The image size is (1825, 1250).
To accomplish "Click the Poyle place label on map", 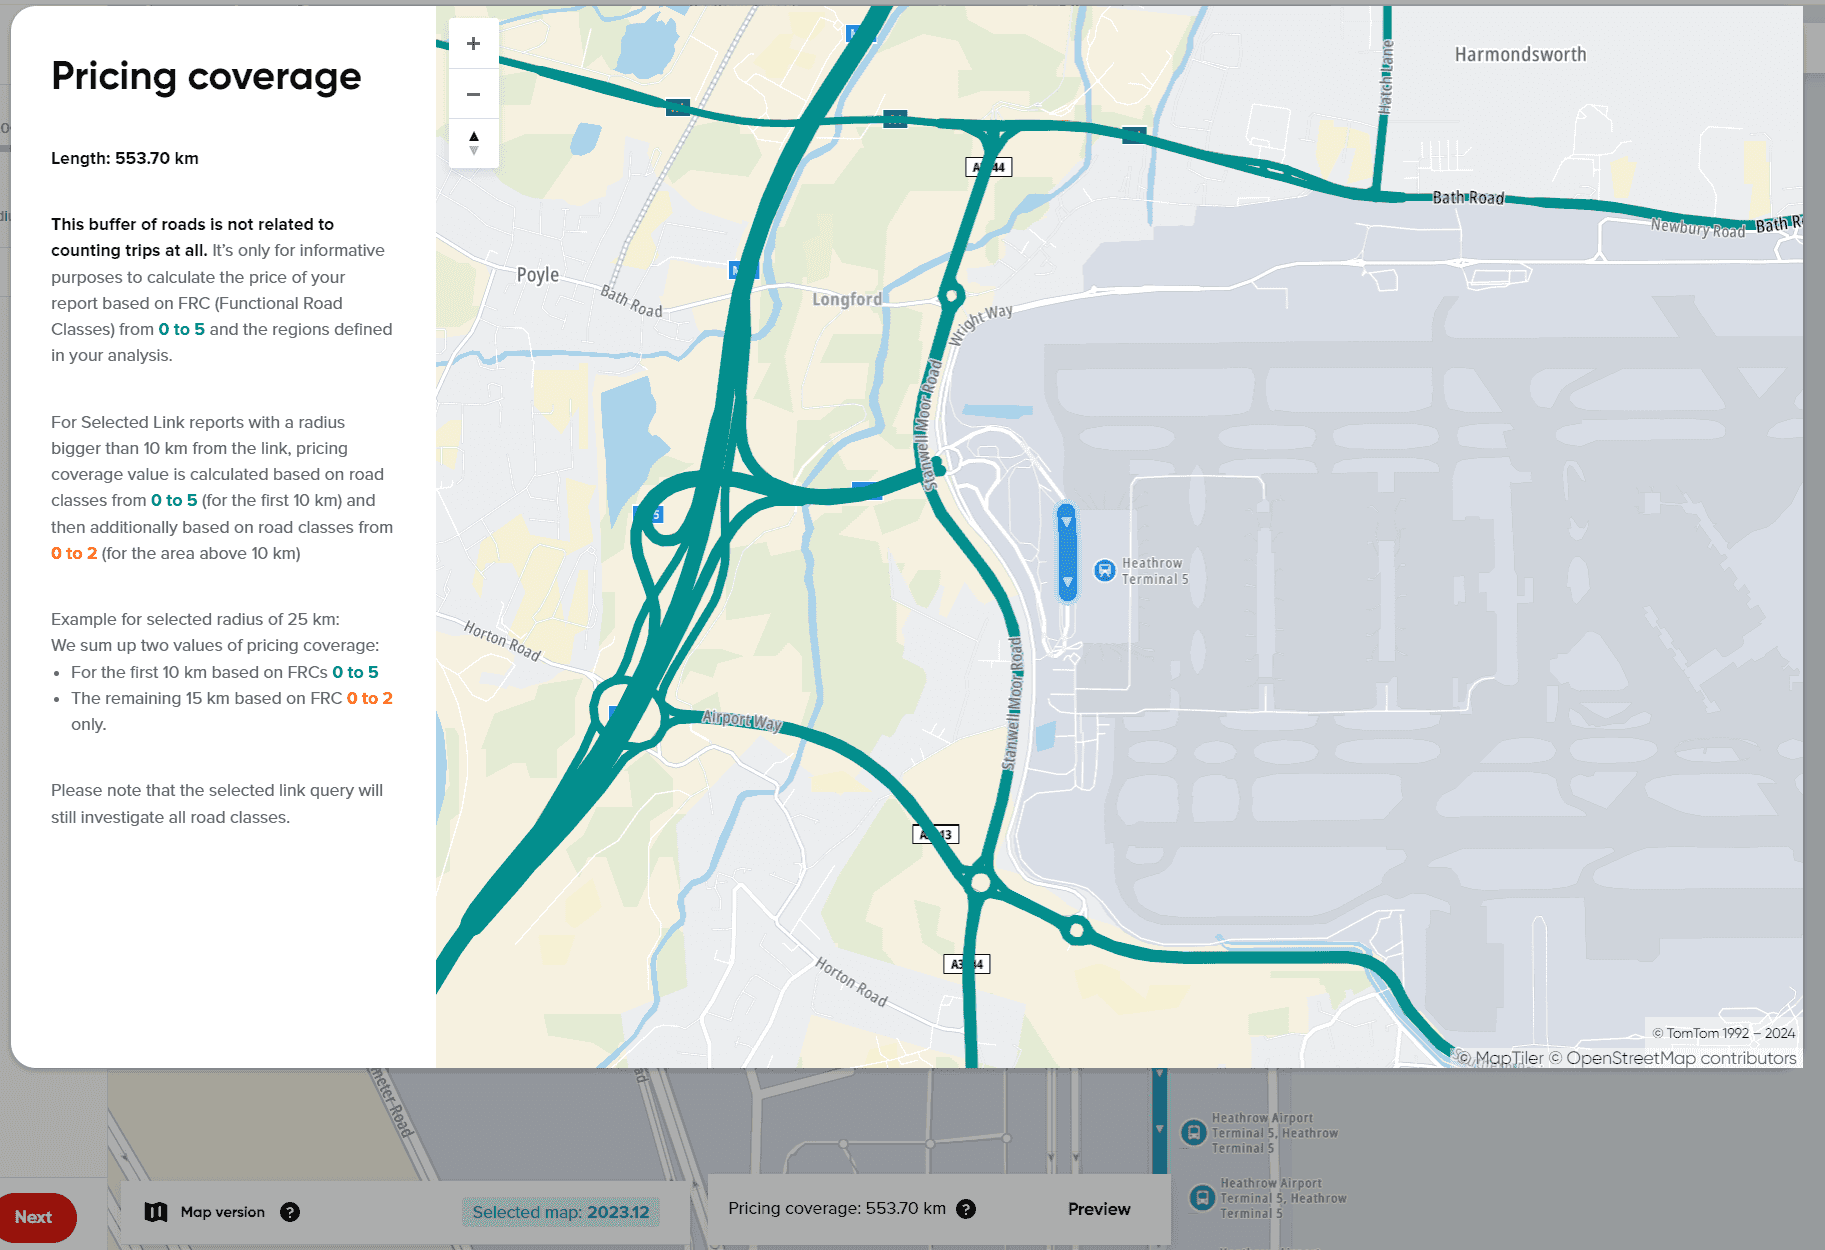I will [537, 275].
